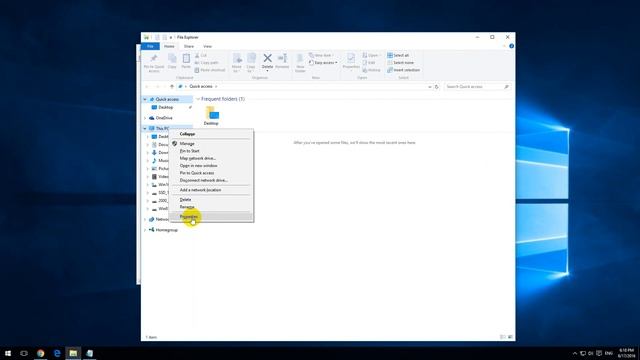Collapse the Frequent folders group
The width and height of the screenshot is (640, 360).
click(198, 99)
